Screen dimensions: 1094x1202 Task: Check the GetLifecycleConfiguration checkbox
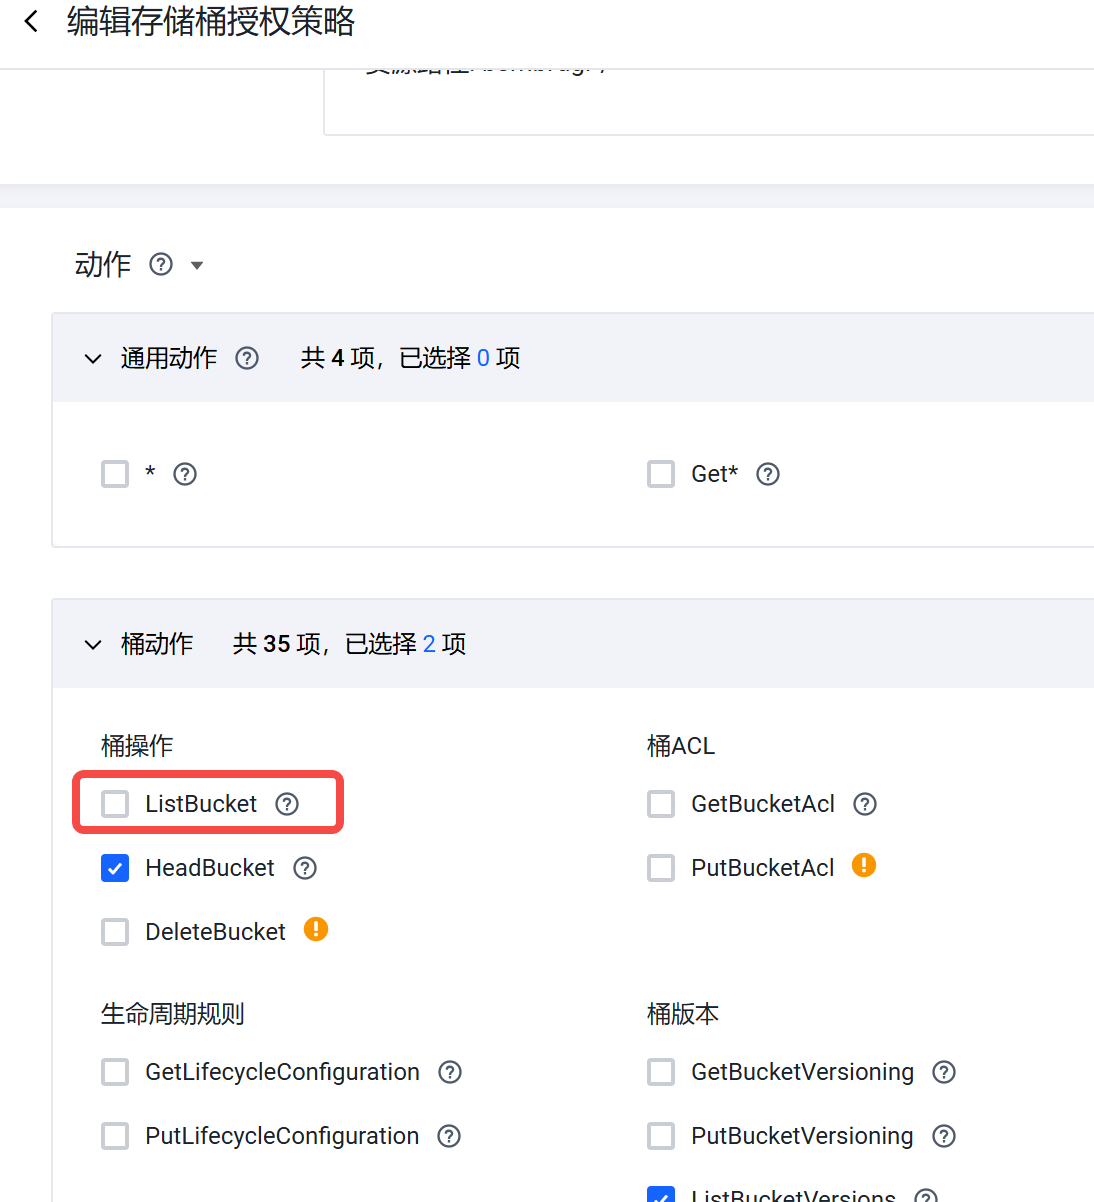pyautogui.click(x=115, y=1072)
